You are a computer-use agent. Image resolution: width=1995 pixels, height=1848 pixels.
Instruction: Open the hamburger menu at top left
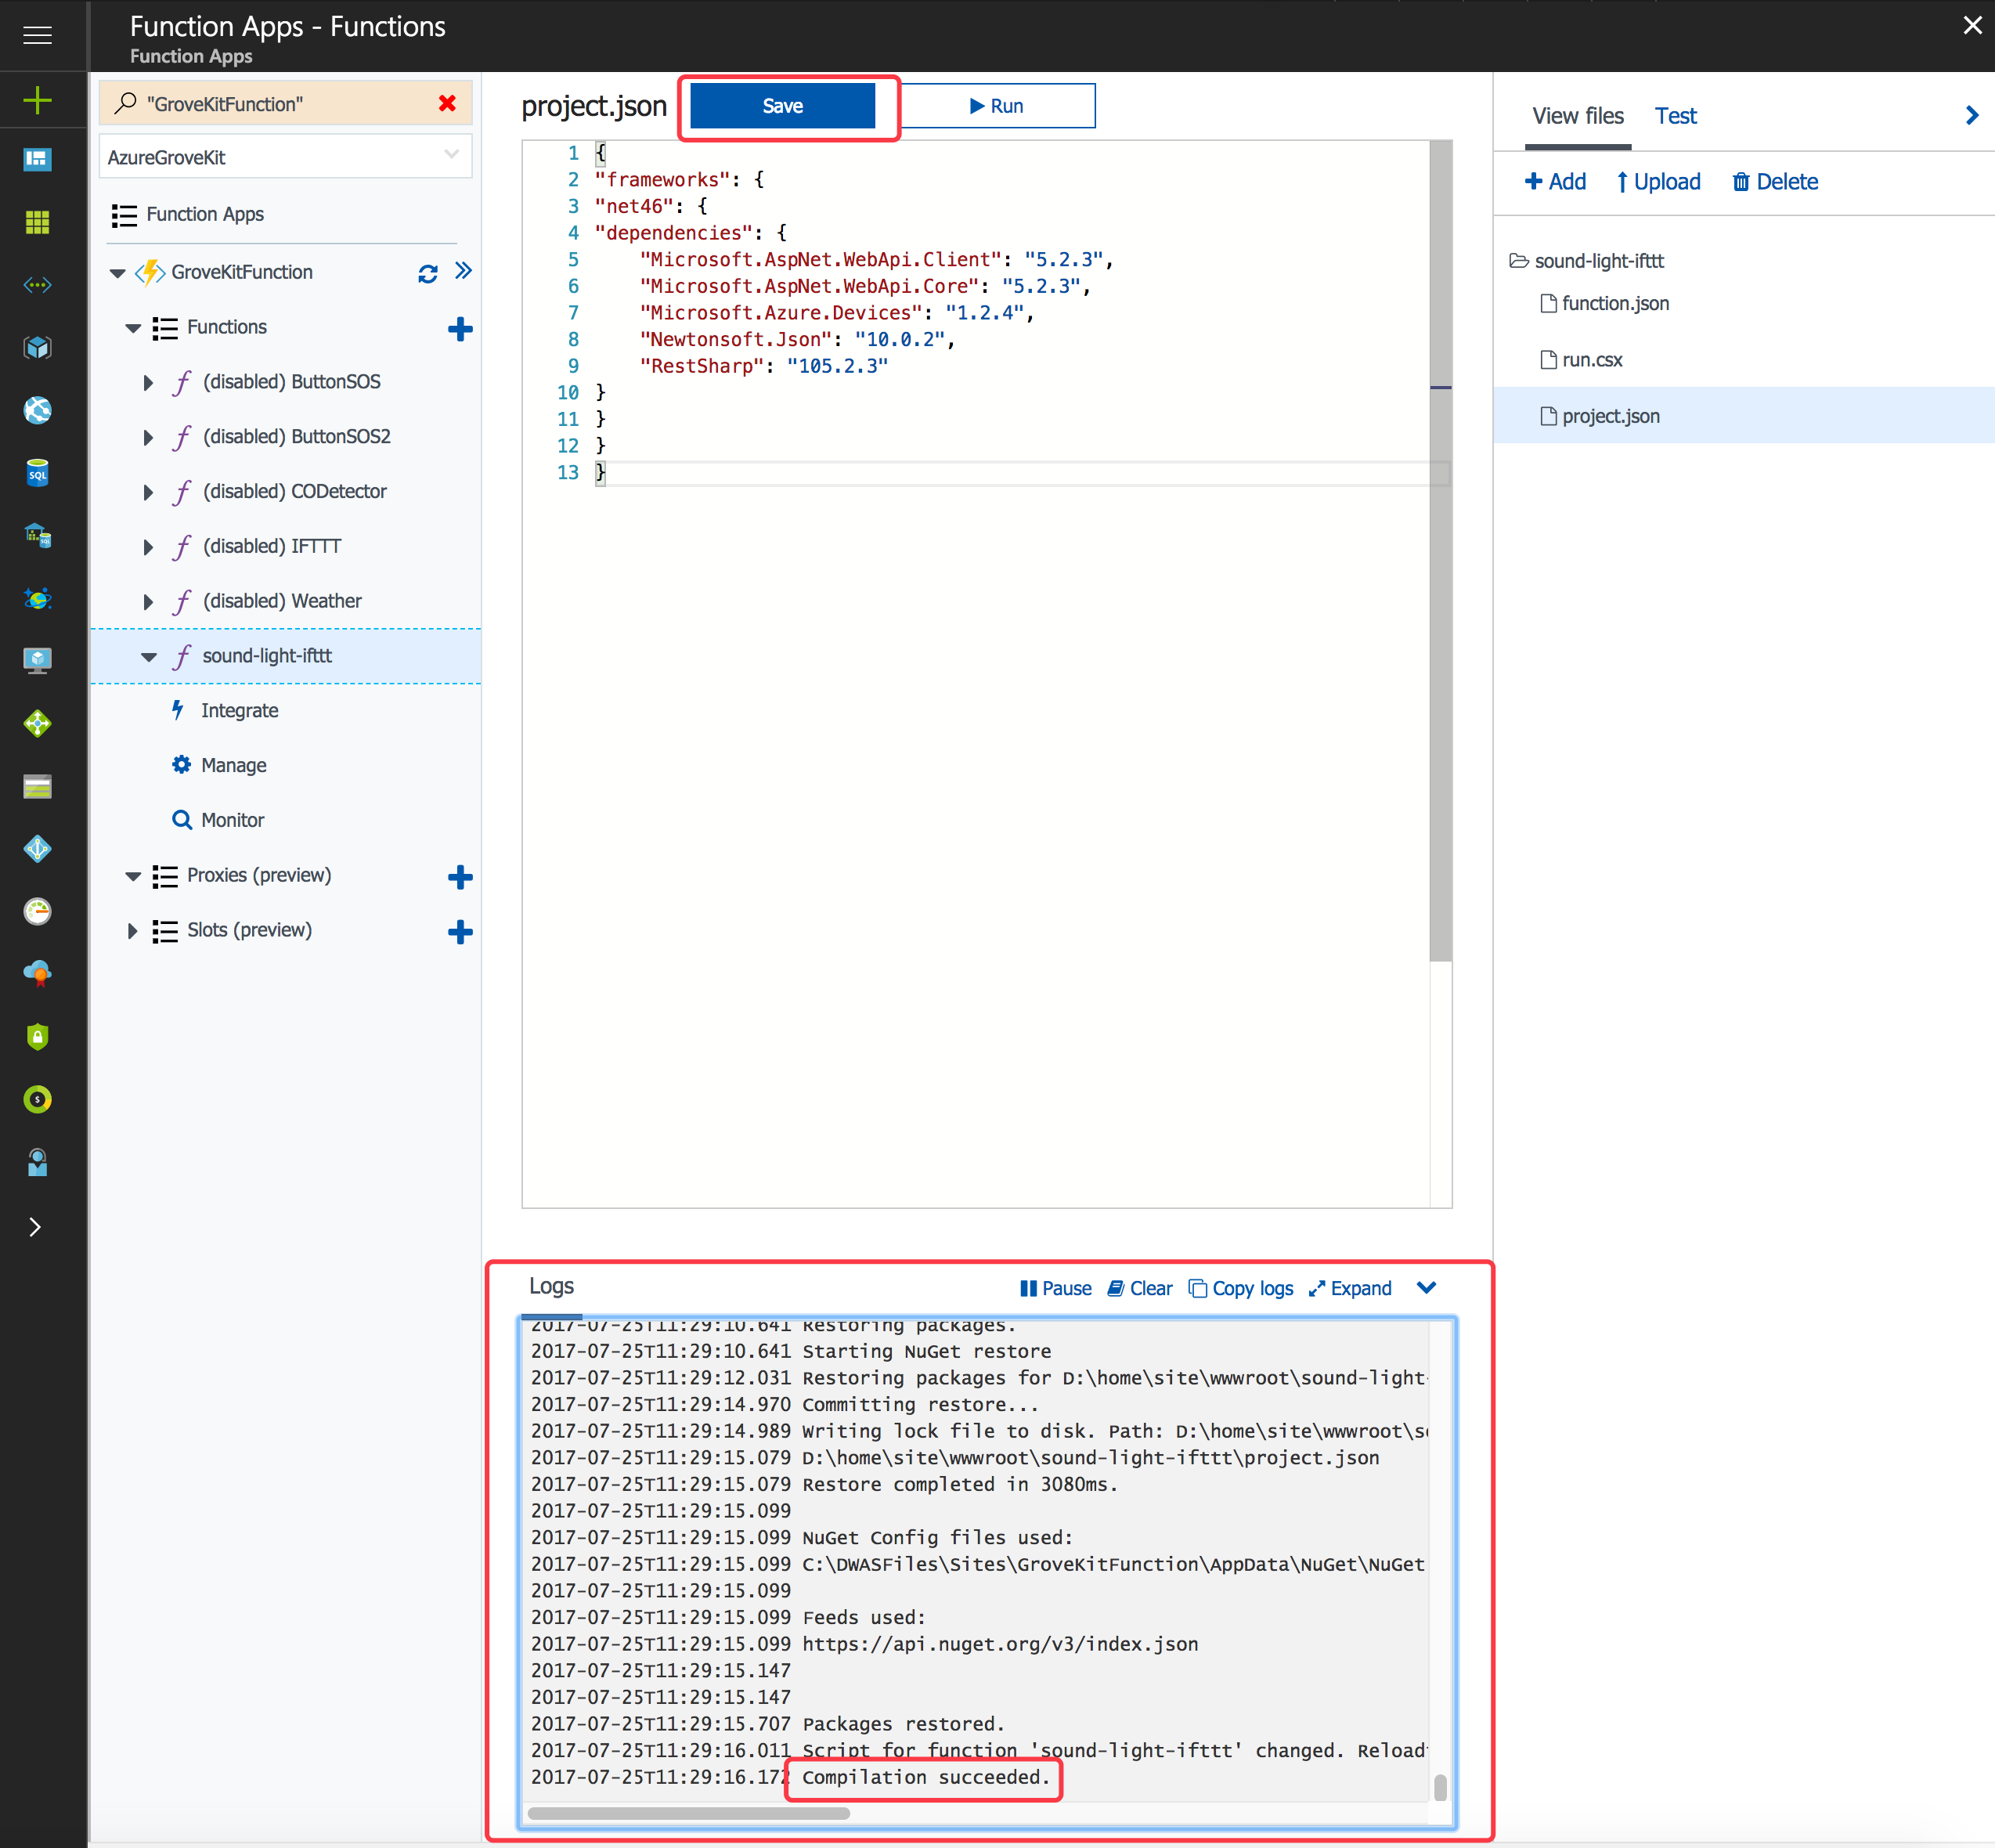point(37,35)
